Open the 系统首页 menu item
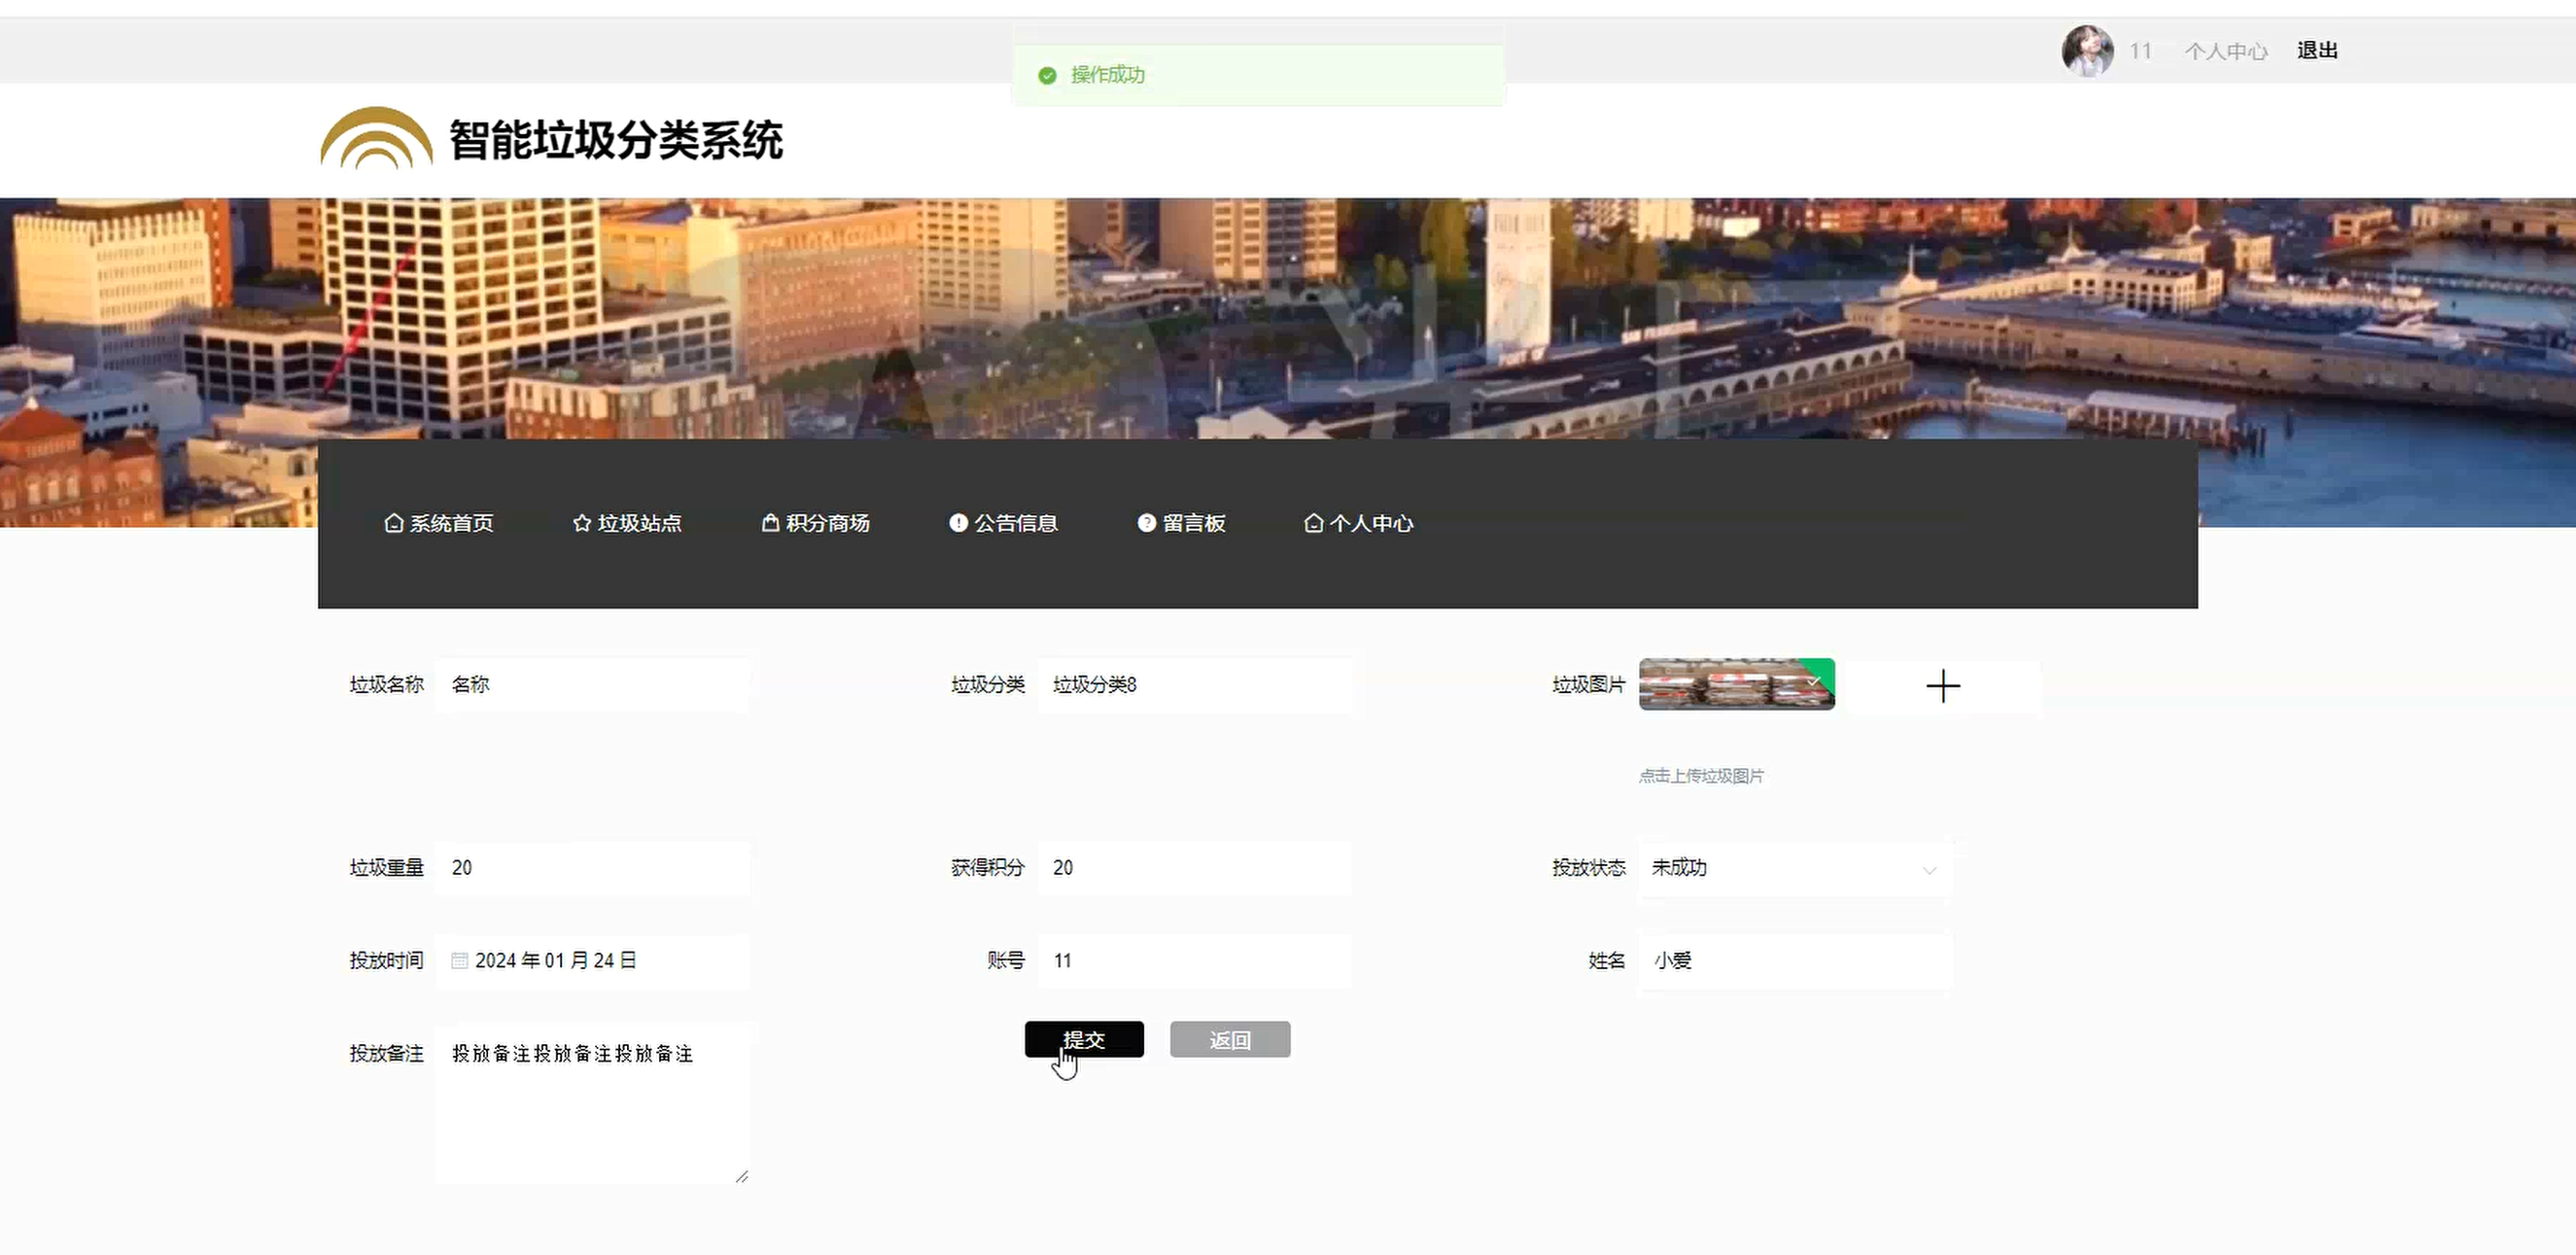The height and width of the screenshot is (1255, 2576). pos(439,523)
